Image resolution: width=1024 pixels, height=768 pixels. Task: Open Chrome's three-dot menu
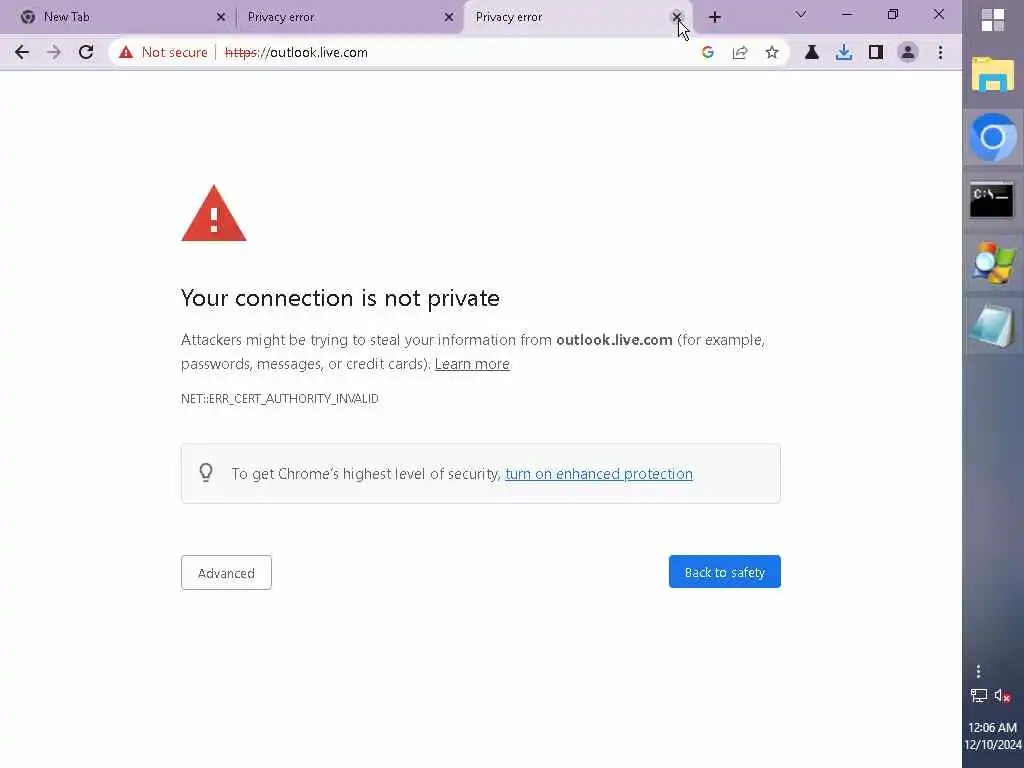(940, 52)
